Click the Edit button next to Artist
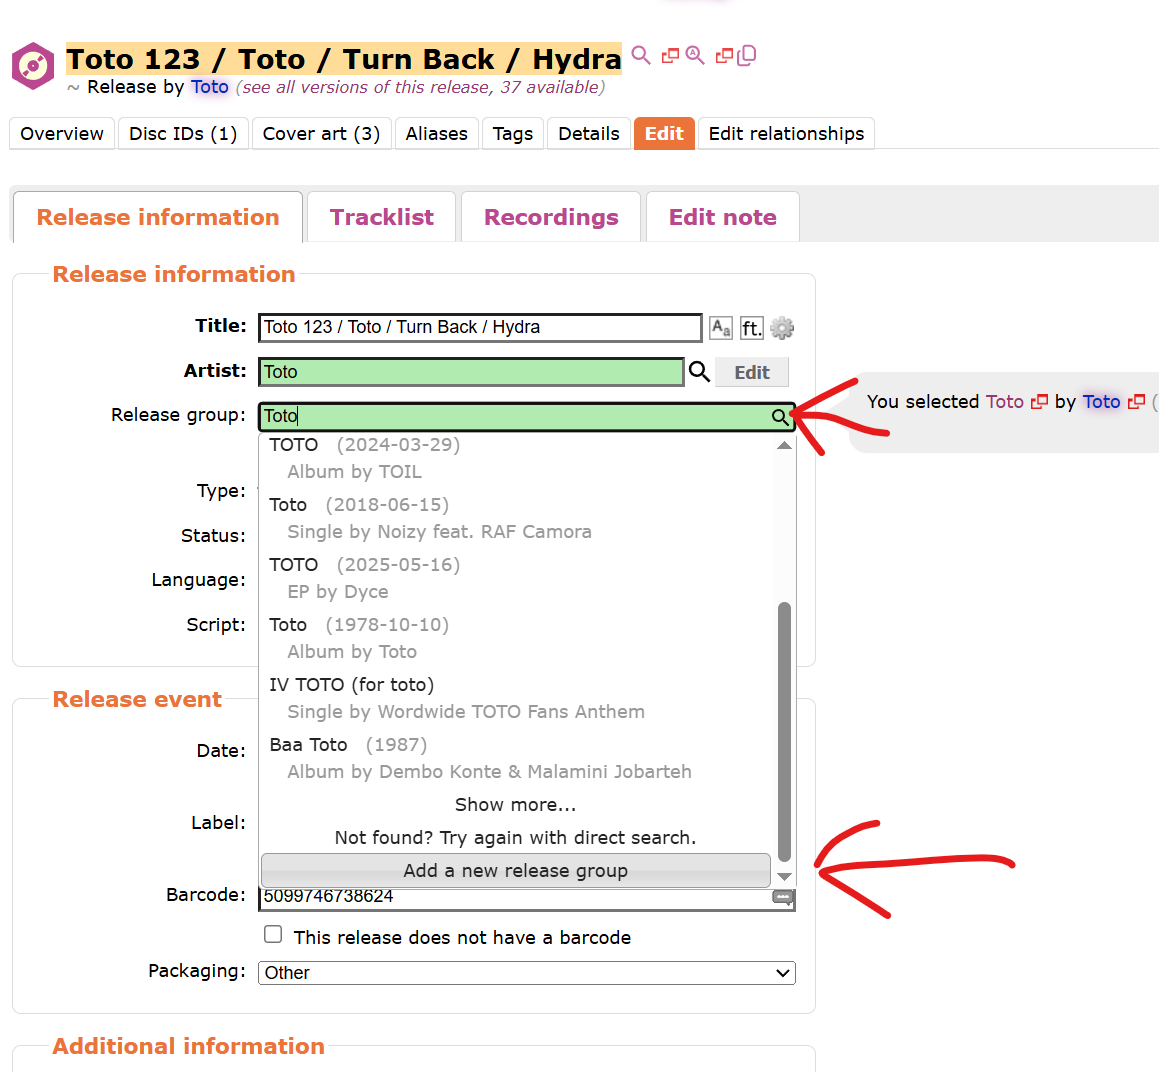Screen dimensions: 1159x1072 [752, 373]
